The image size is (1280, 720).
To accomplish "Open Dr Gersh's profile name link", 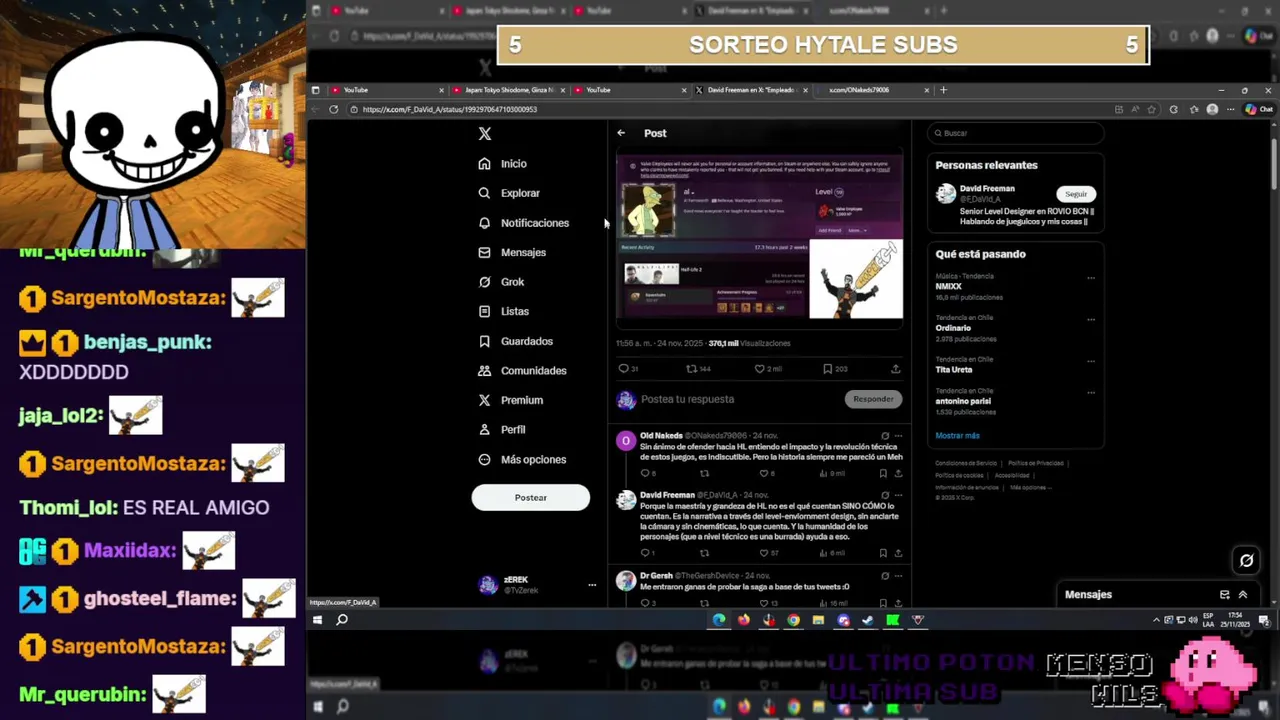I will pos(656,576).
